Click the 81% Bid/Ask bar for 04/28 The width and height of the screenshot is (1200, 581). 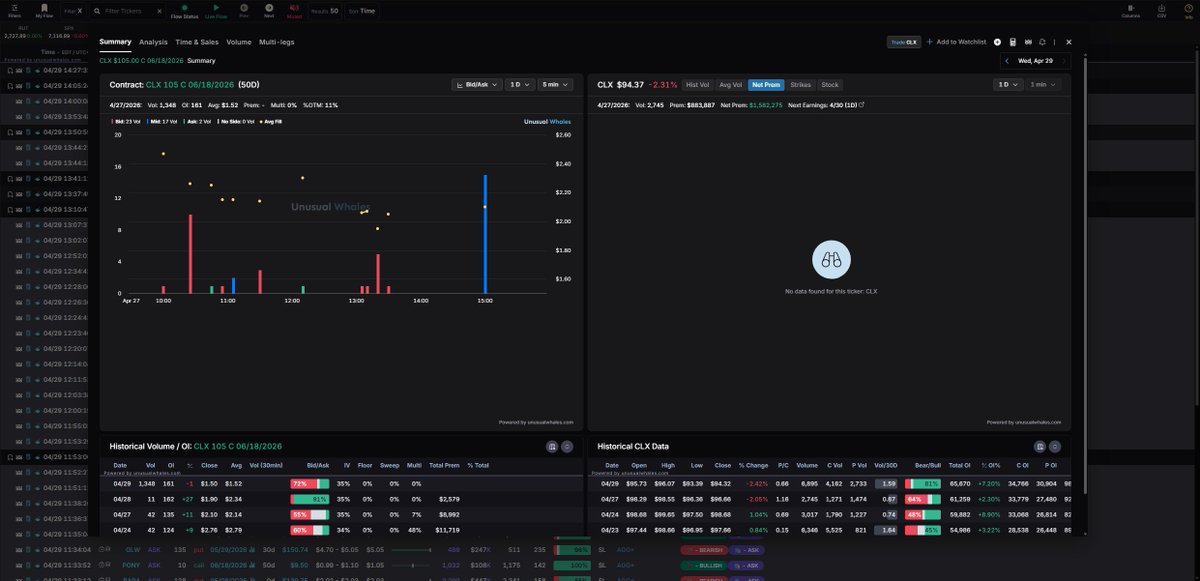[x=310, y=498]
